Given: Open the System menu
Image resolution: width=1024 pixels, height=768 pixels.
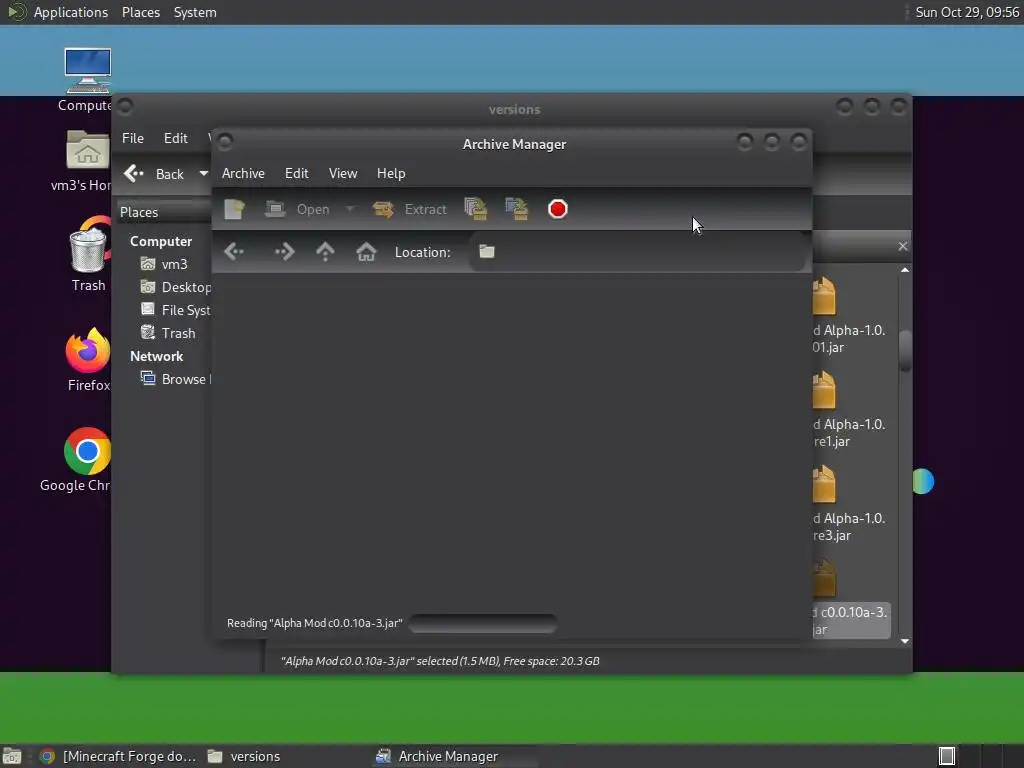Looking at the screenshot, I should [195, 12].
